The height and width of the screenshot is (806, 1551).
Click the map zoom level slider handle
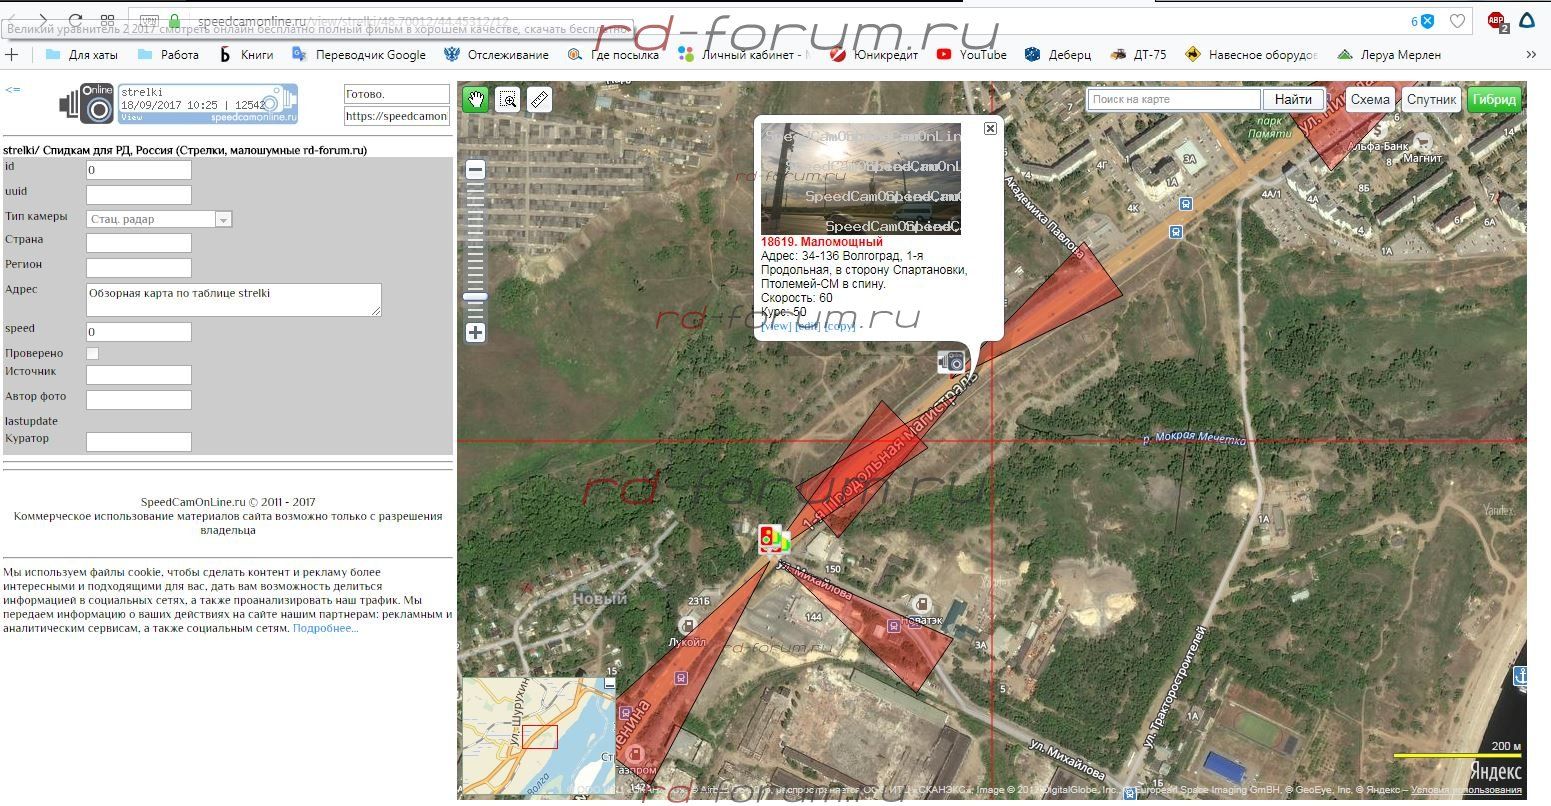coord(476,297)
